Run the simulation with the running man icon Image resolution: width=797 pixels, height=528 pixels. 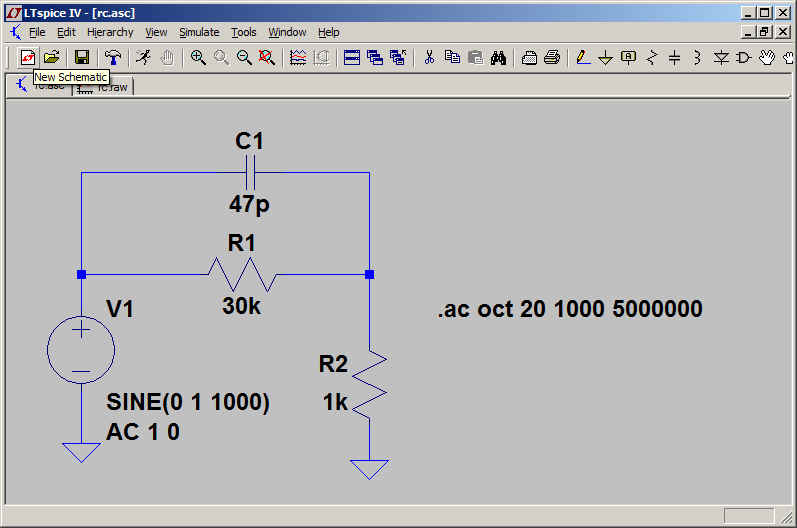tap(144, 57)
